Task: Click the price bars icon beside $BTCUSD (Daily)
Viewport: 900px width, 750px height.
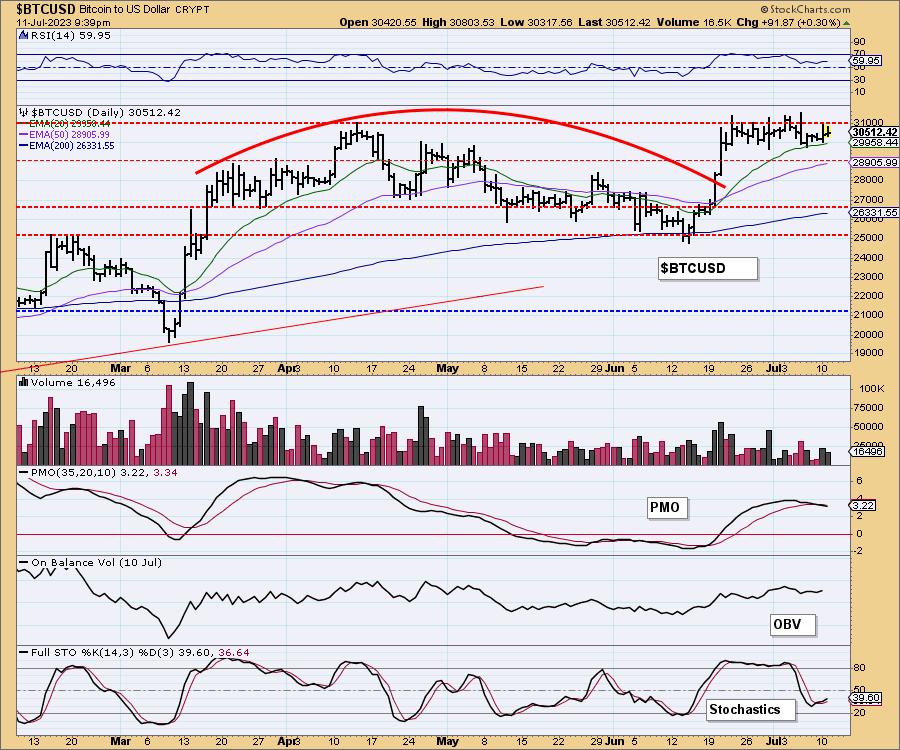Action: coord(23,112)
